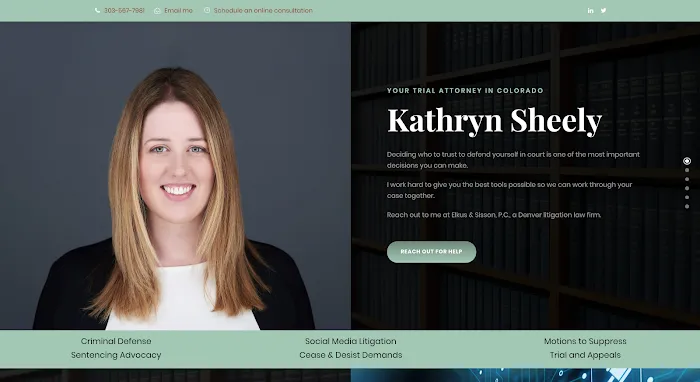Image resolution: width=700 pixels, height=382 pixels.
Task: Open Schedule an online consultation link
Action: tap(263, 10)
